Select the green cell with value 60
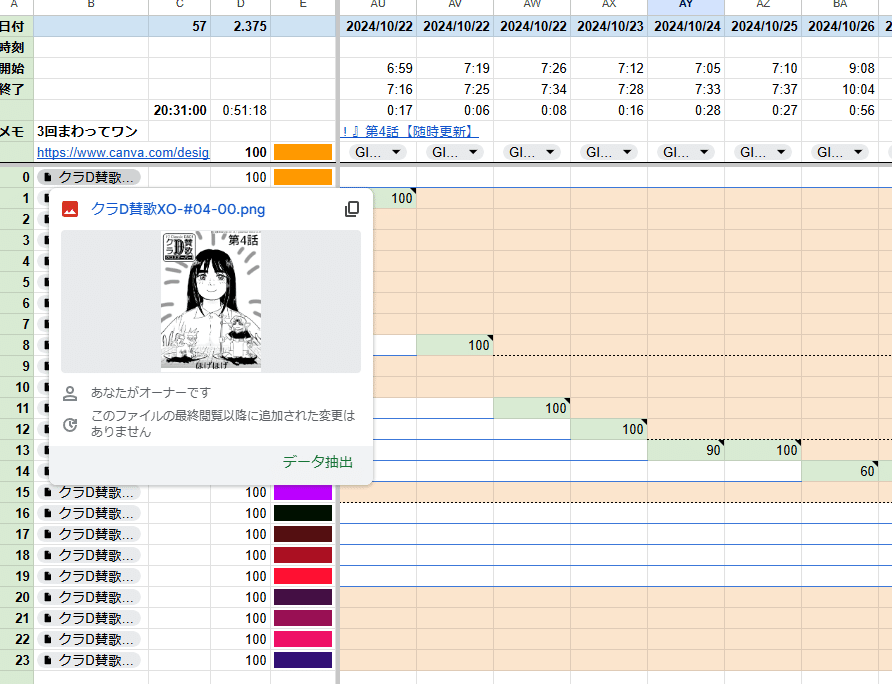The image size is (892, 684). point(840,471)
